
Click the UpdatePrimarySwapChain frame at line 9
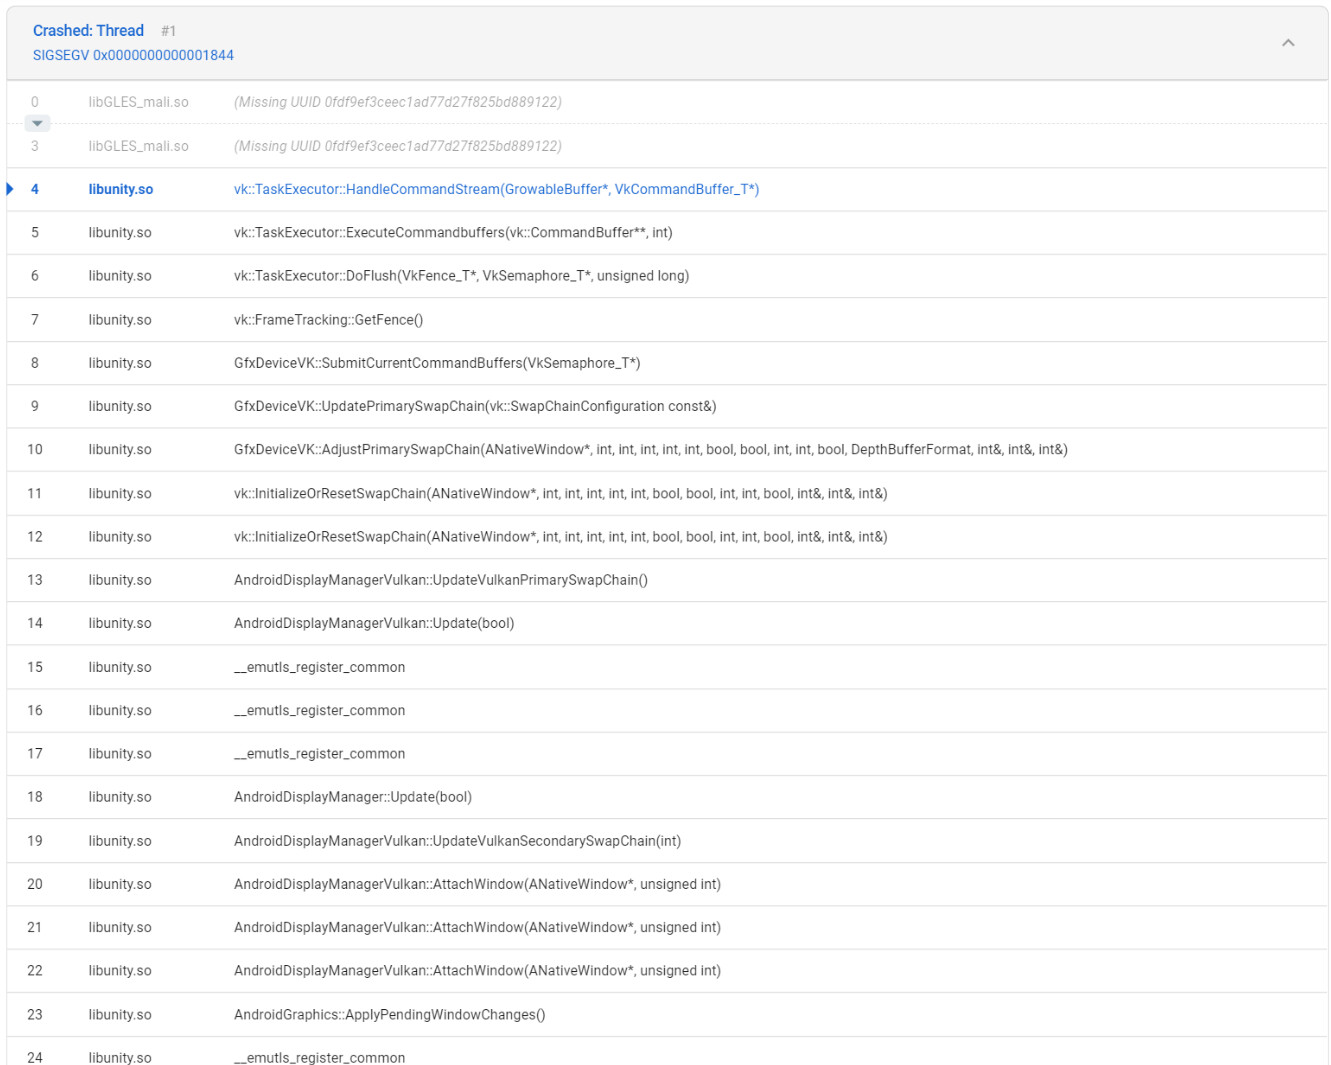point(475,406)
